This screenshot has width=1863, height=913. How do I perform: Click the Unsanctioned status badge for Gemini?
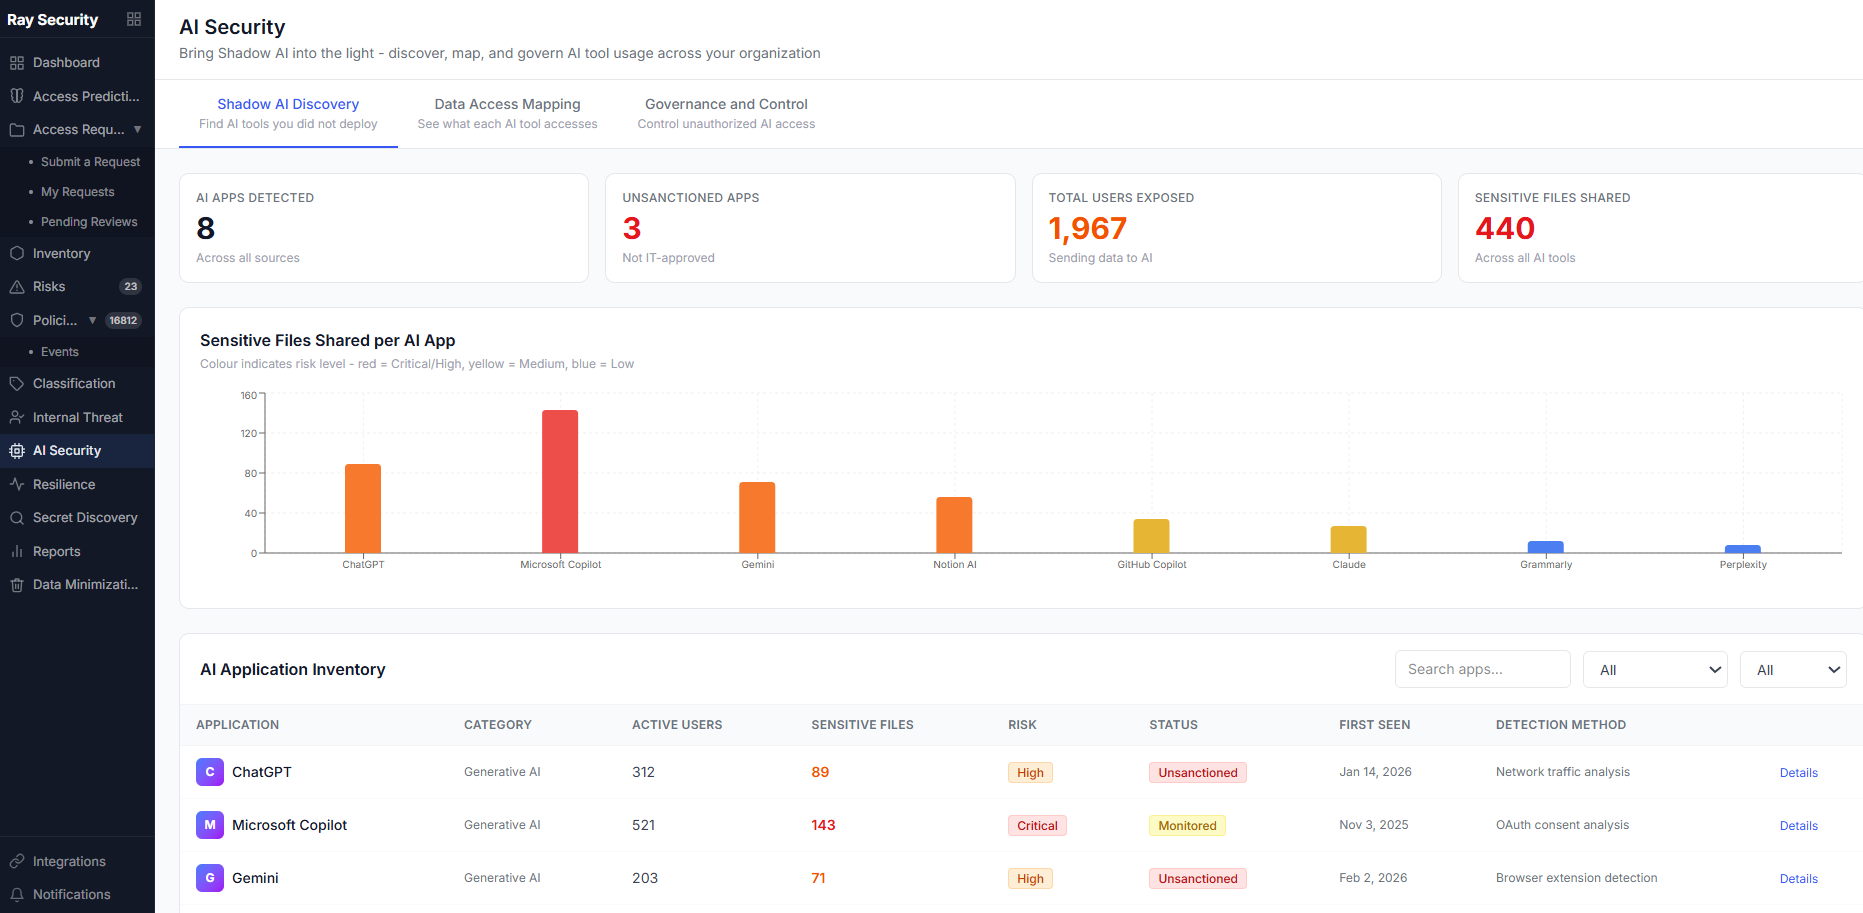(1198, 879)
